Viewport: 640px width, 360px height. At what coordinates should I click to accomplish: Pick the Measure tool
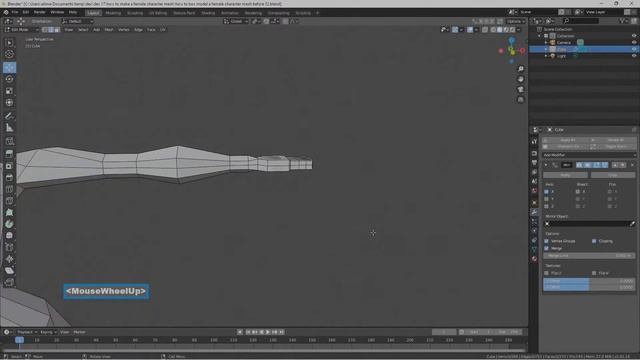click(9, 128)
